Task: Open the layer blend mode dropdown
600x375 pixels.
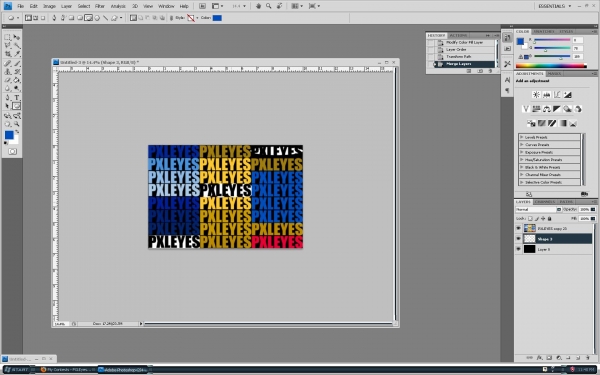Action: (538, 209)
